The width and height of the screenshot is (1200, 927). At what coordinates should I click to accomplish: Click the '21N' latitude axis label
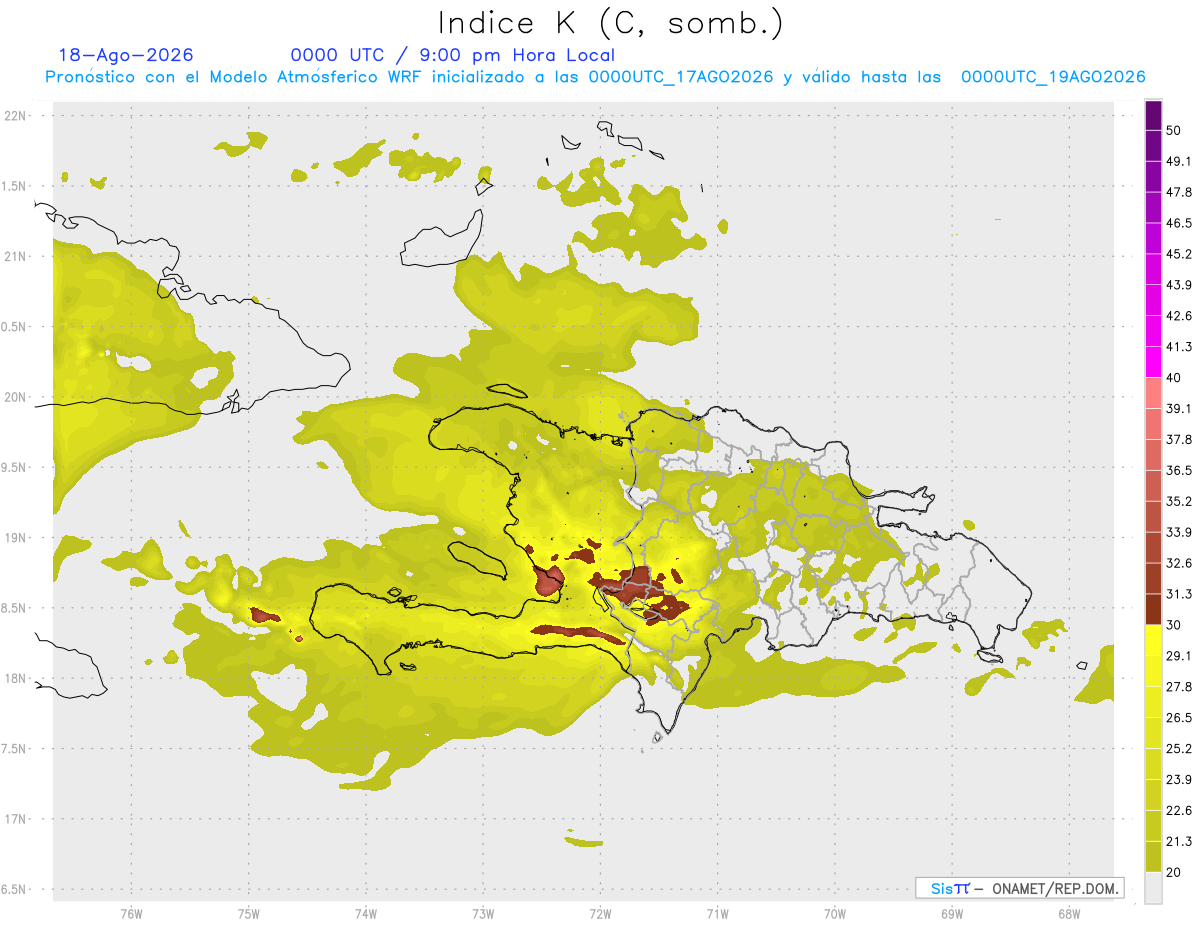(x=15, y=256)
